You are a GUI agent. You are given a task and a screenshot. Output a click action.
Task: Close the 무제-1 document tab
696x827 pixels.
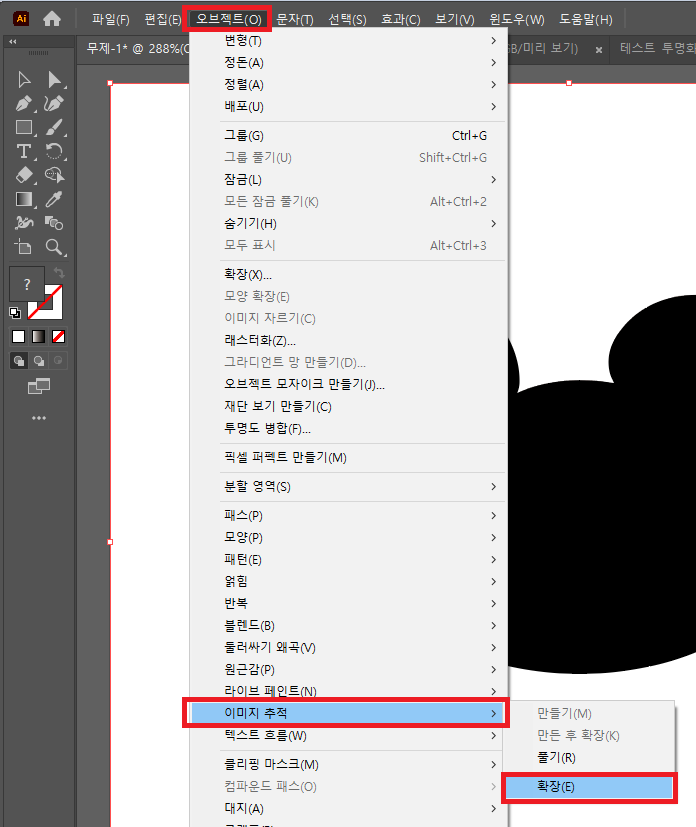(x=599, y=50)
